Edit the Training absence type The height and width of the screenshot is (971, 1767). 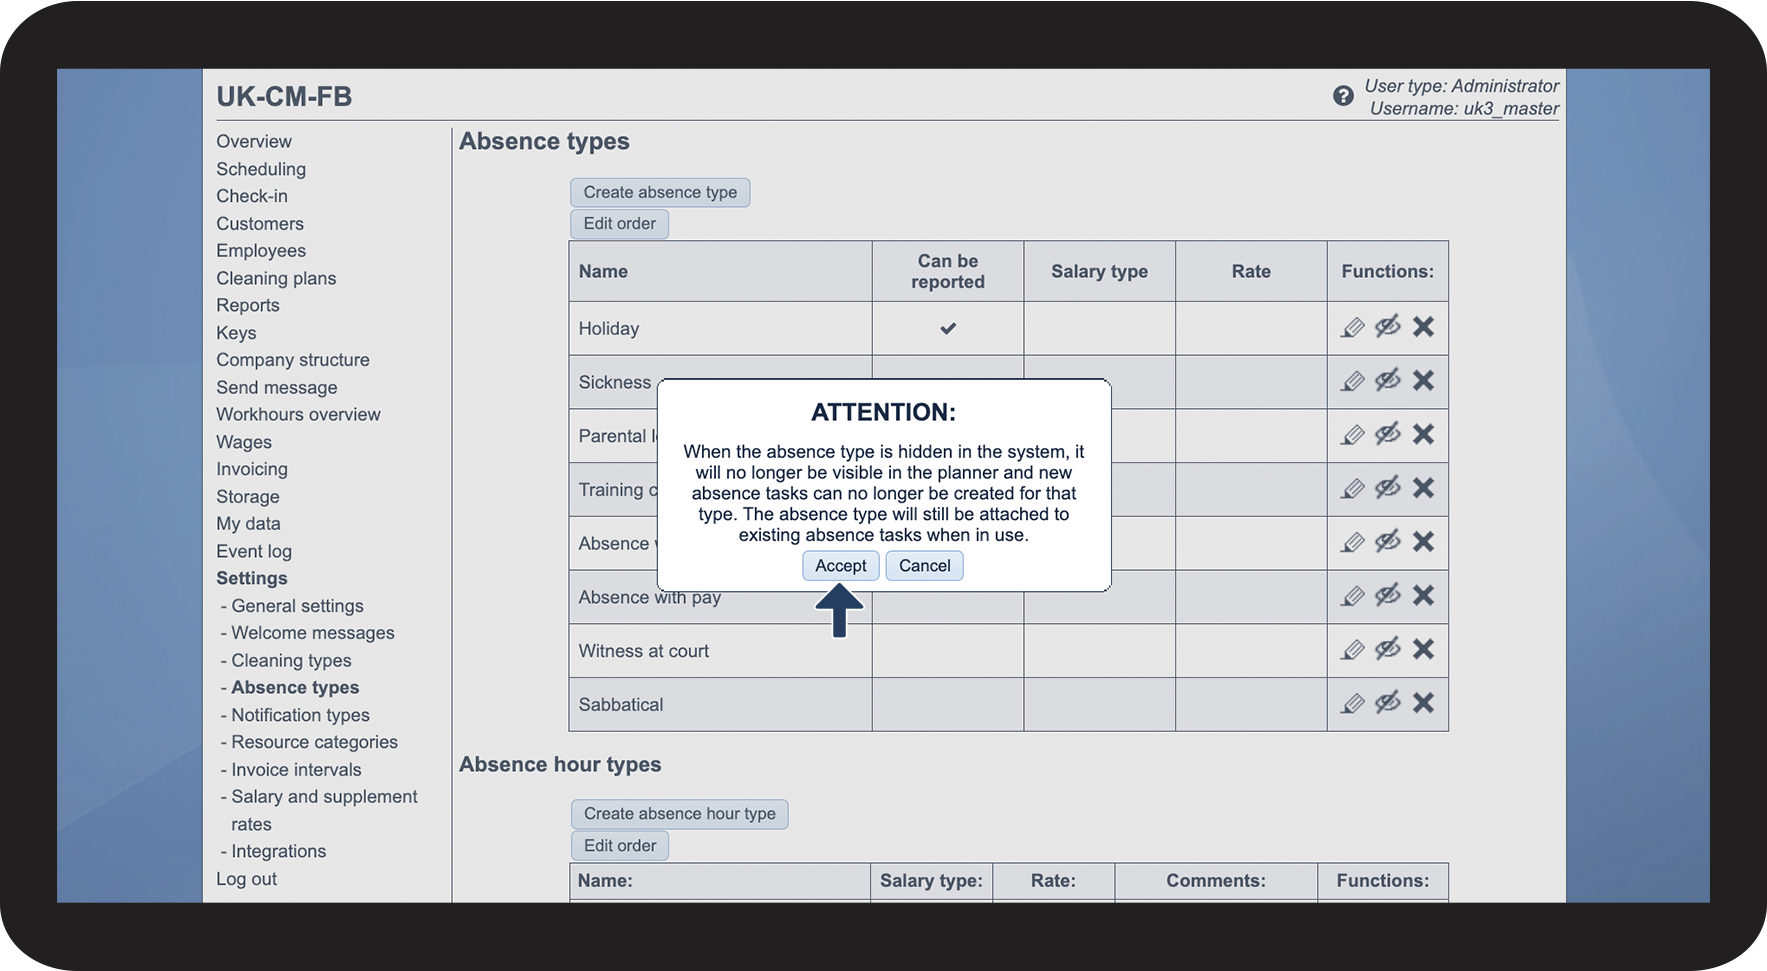pos(1353,489)
